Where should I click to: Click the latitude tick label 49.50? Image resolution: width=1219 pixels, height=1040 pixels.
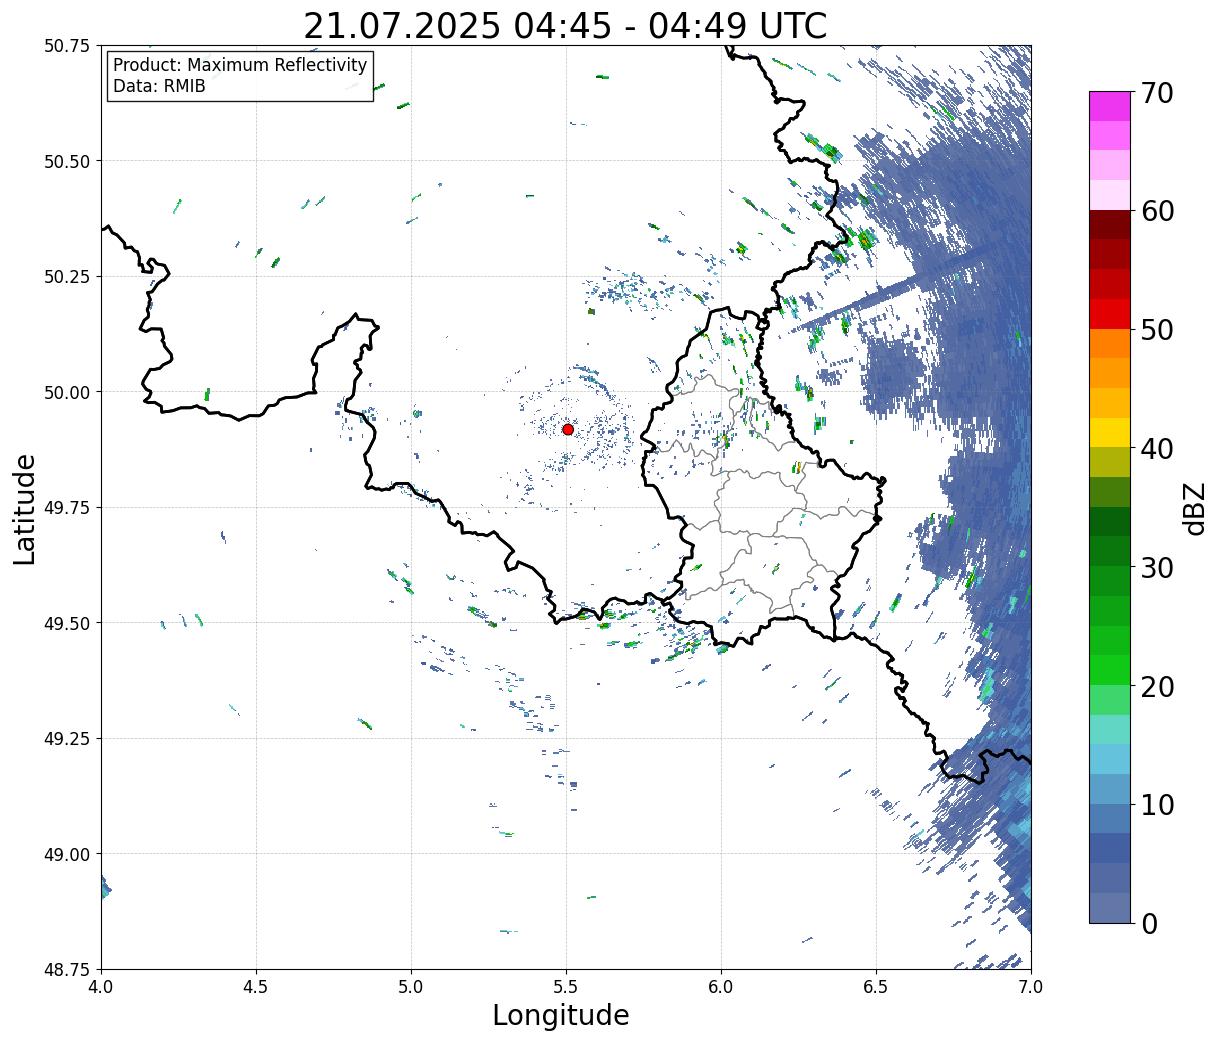tap(66, 623)
